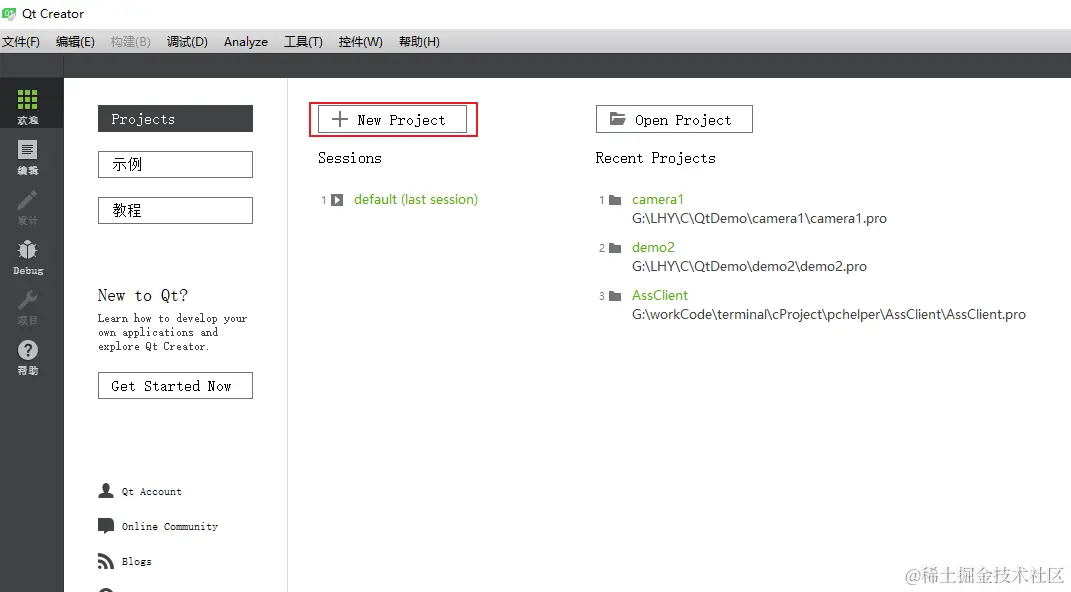Click the folder icon in Open Project

[617, 119]
